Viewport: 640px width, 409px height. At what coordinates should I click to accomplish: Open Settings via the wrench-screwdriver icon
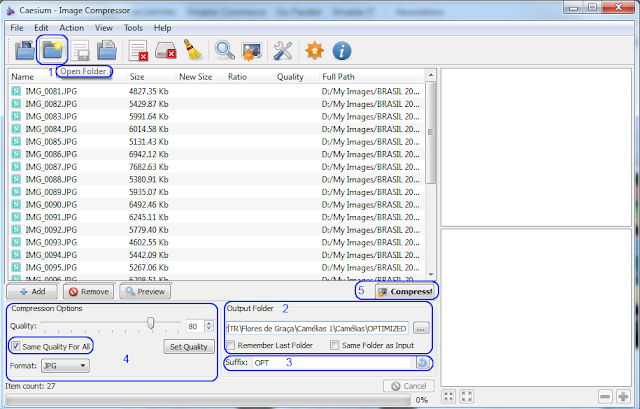pos(282,51)
